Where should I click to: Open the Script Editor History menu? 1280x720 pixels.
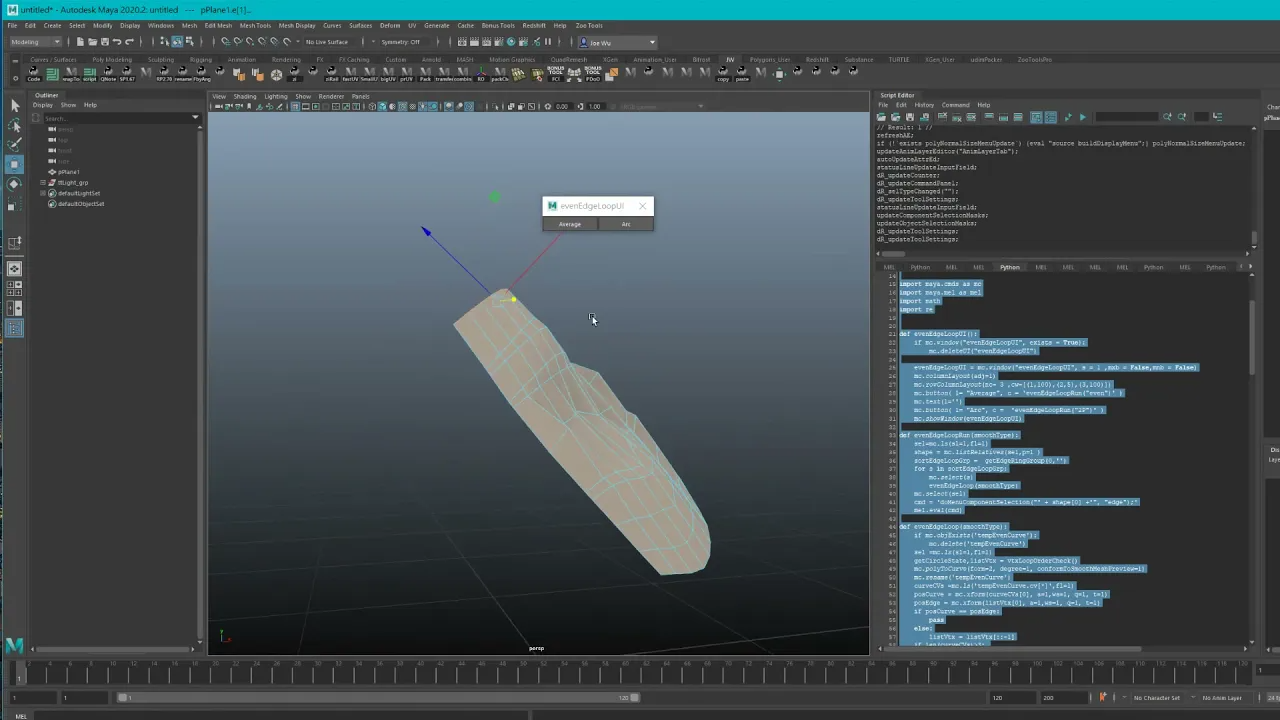pyautogui.click(x=924, y=105)
